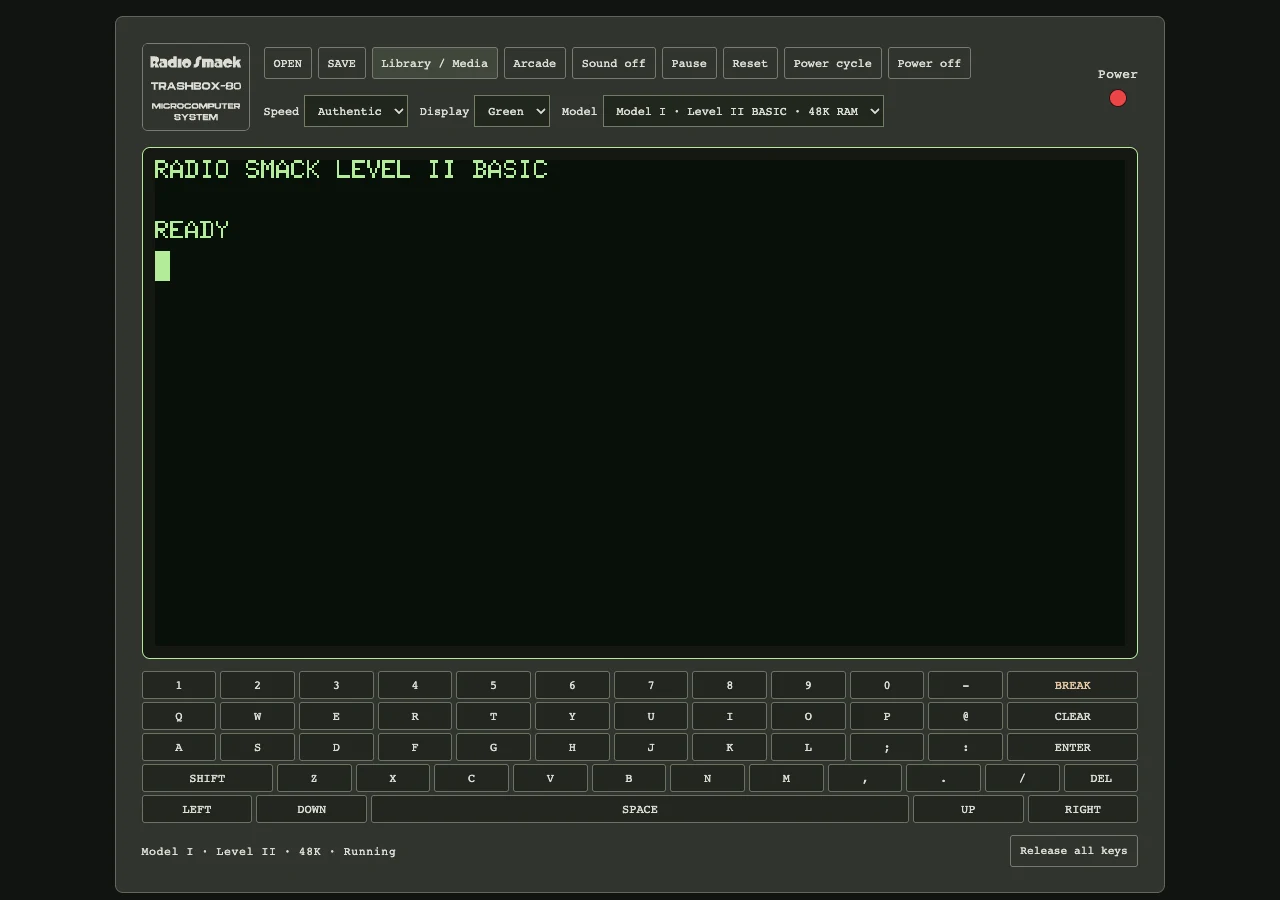
Task: Tap the R key
Action: point(415,716)
